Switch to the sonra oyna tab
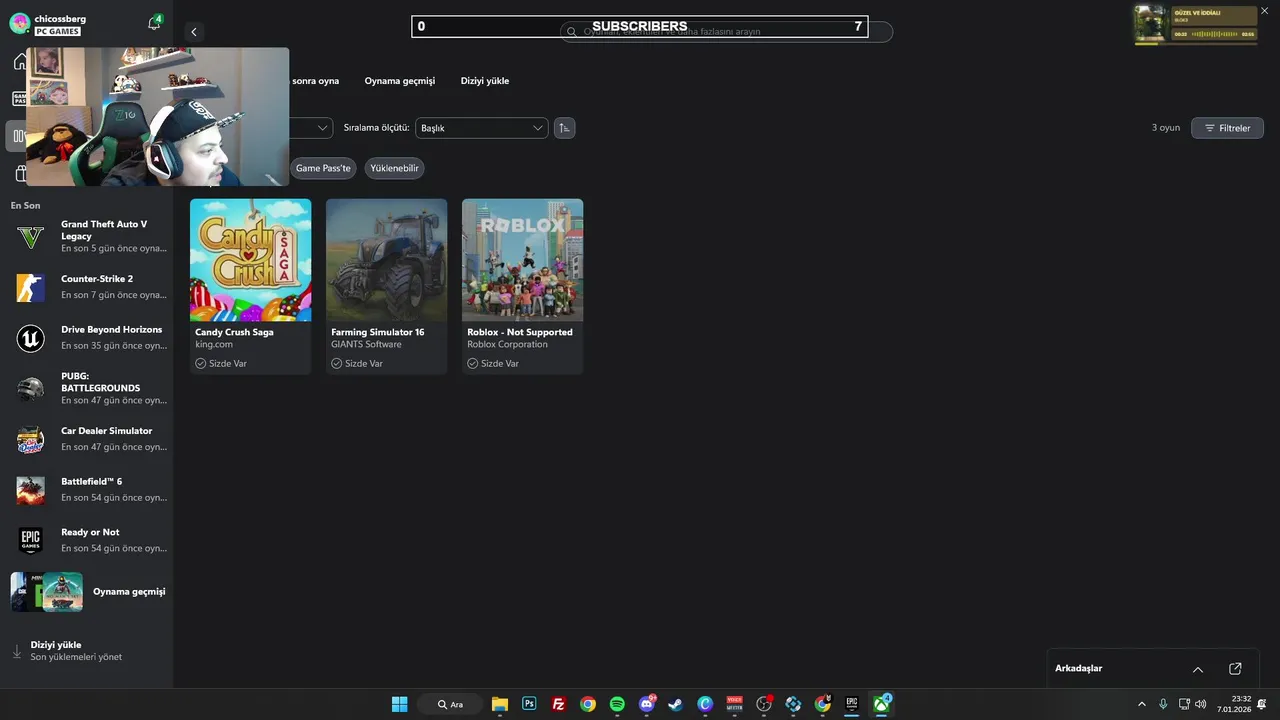1280x720 pixels. point(315,81)
